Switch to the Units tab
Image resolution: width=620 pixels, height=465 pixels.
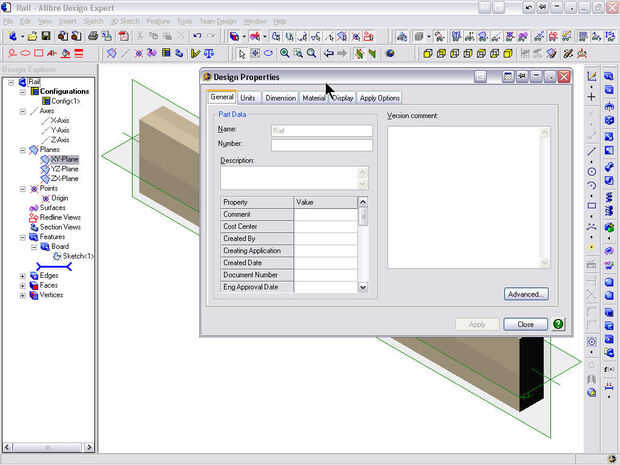click(247, 98)
